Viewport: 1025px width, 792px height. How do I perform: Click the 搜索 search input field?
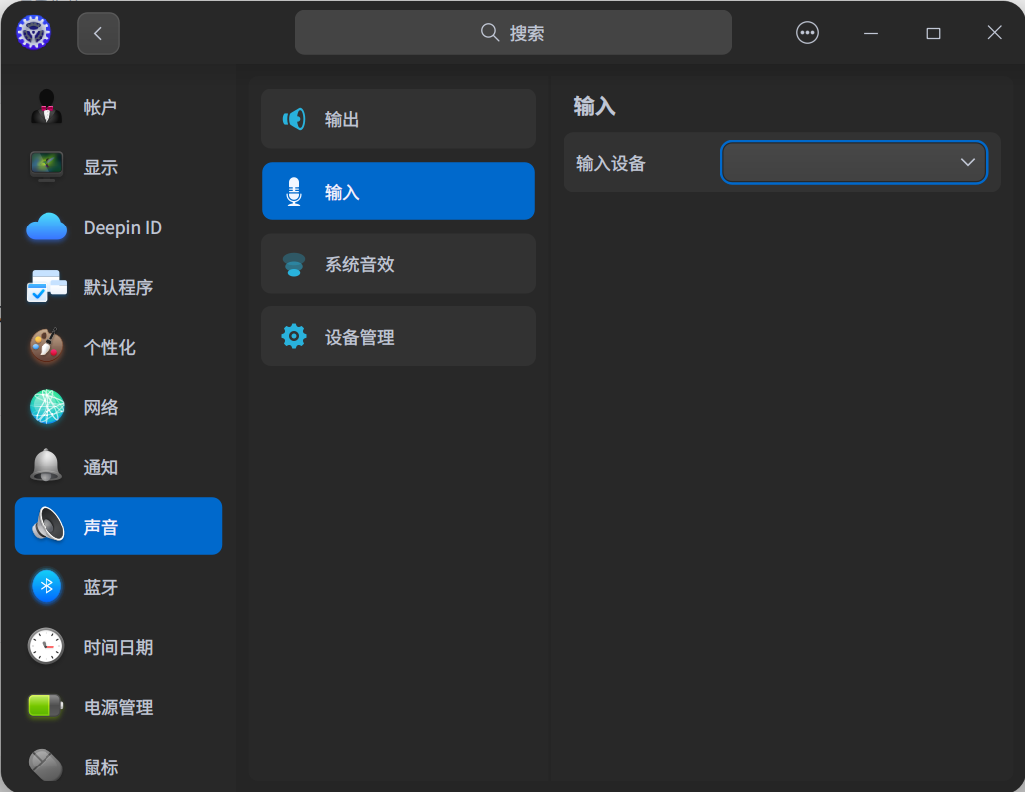[513, 32]
